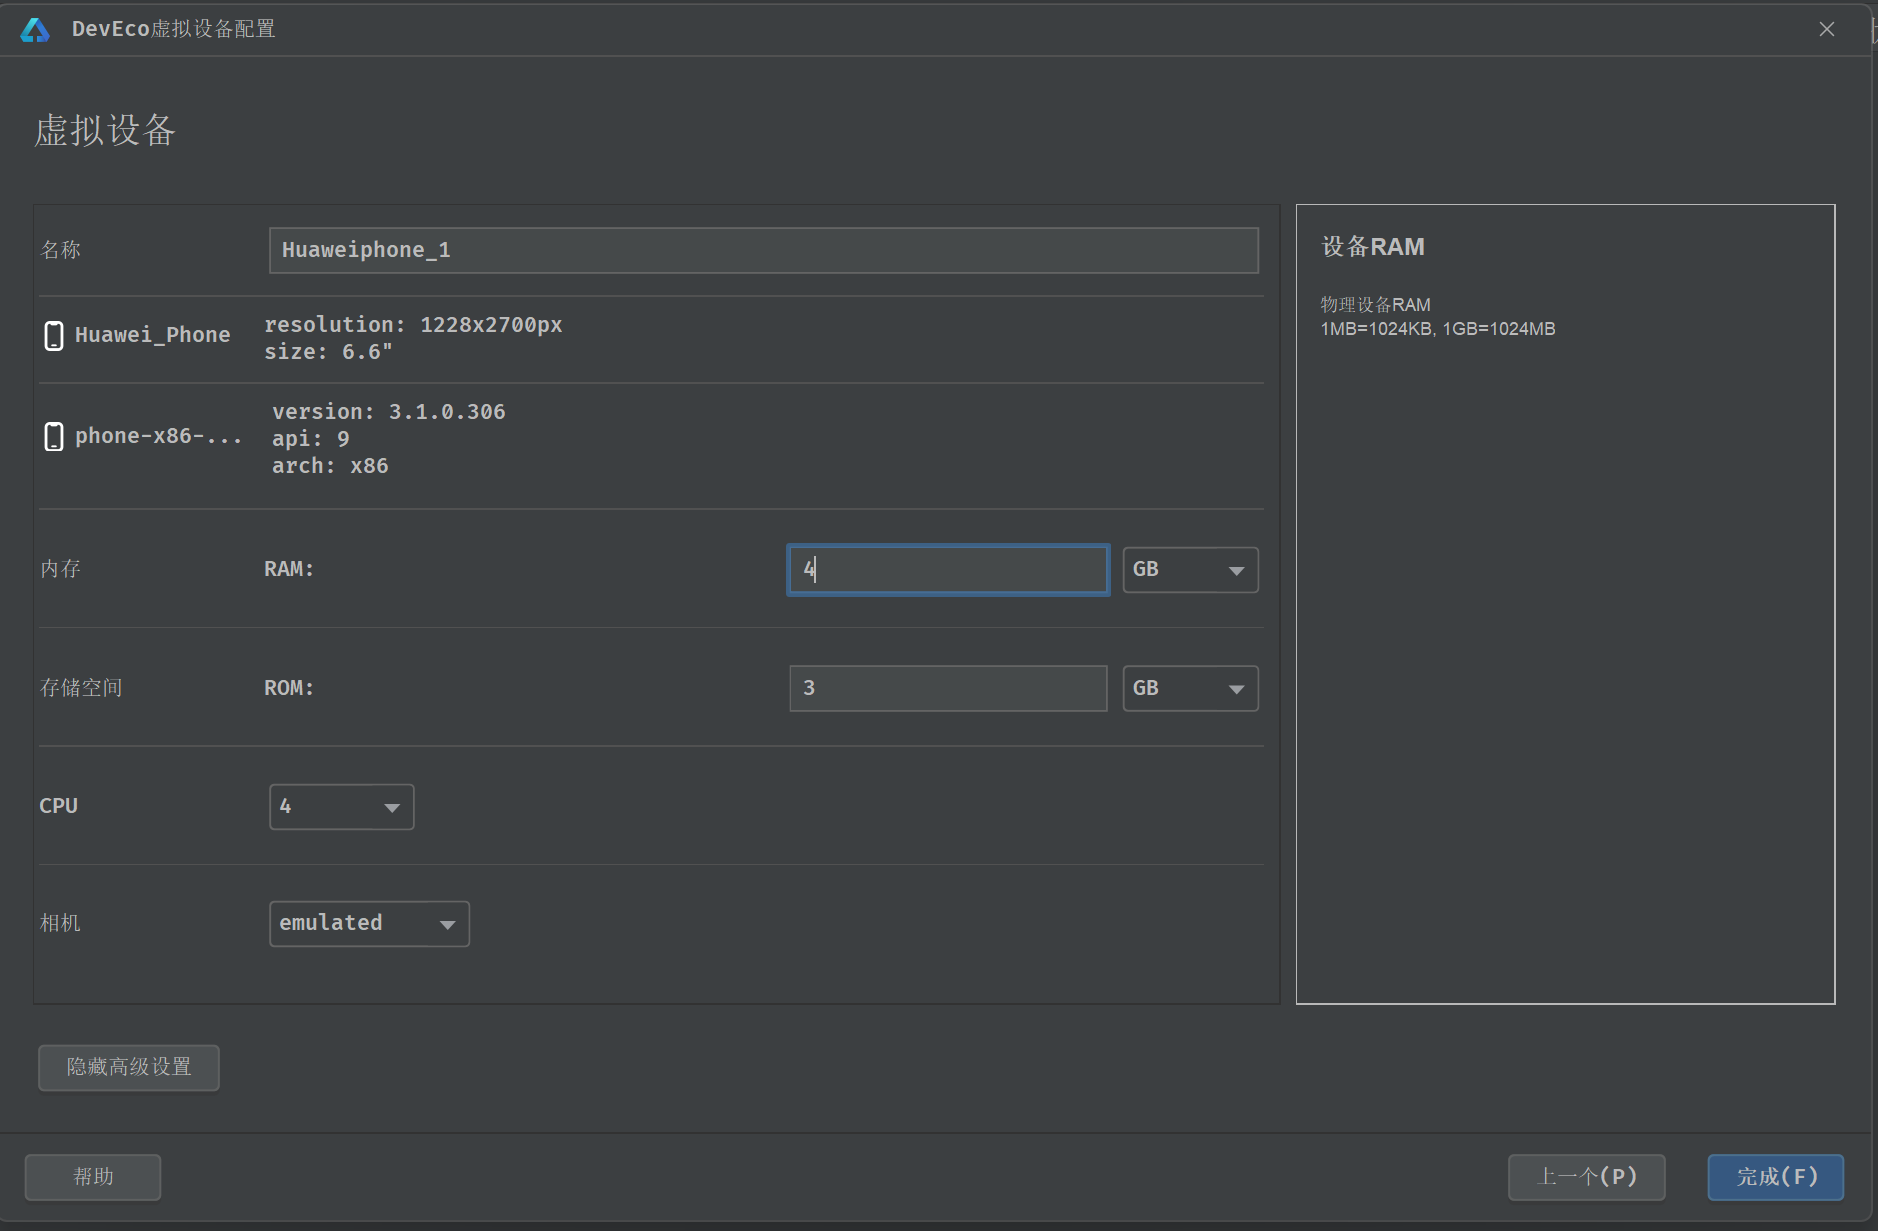Click the 1MB=1024KB, 1GB=1024MB note
1878x1231 pixels.
click(x=1438, y=329)
